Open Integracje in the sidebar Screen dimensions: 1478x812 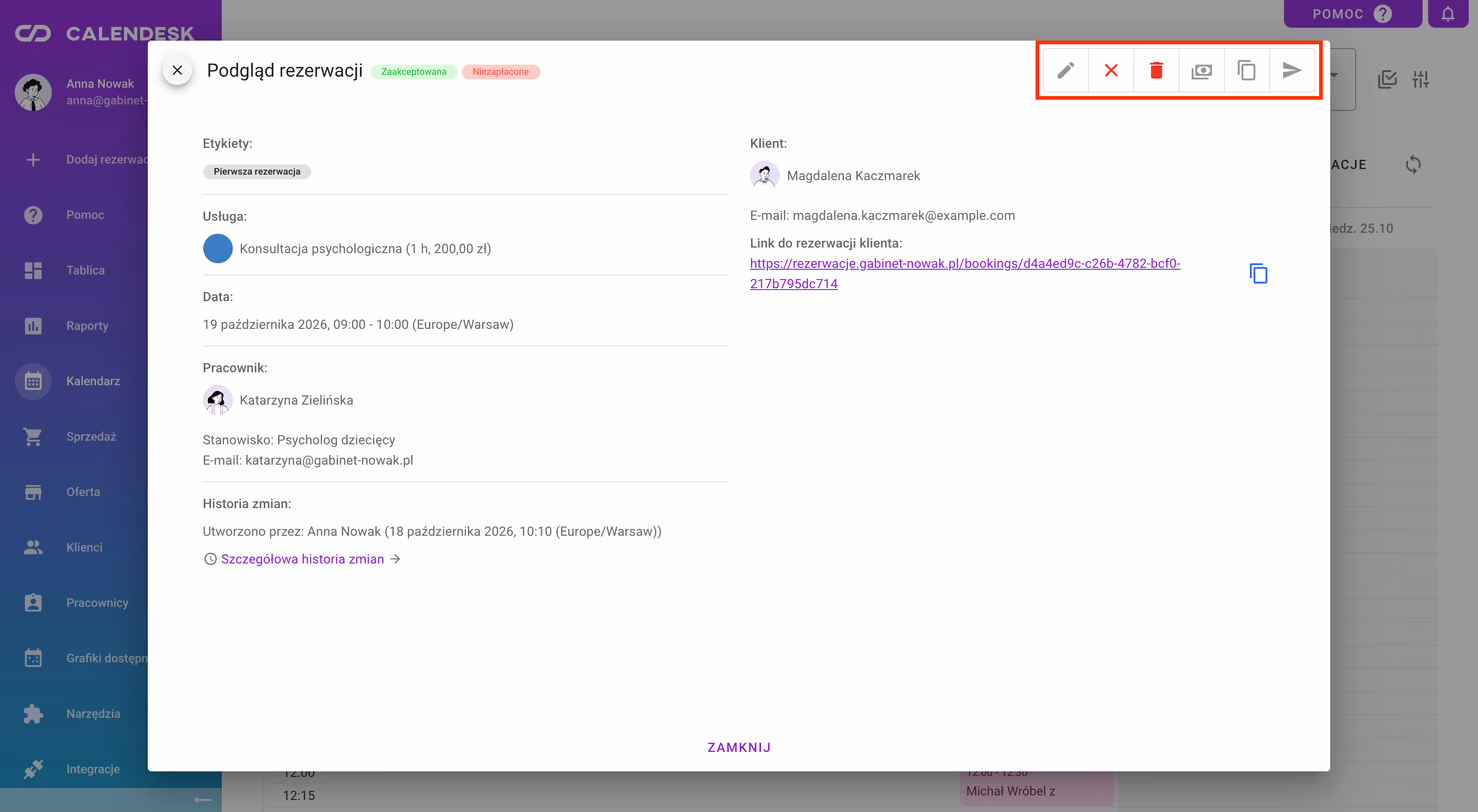pyautogui.click(x=93, y=769)
